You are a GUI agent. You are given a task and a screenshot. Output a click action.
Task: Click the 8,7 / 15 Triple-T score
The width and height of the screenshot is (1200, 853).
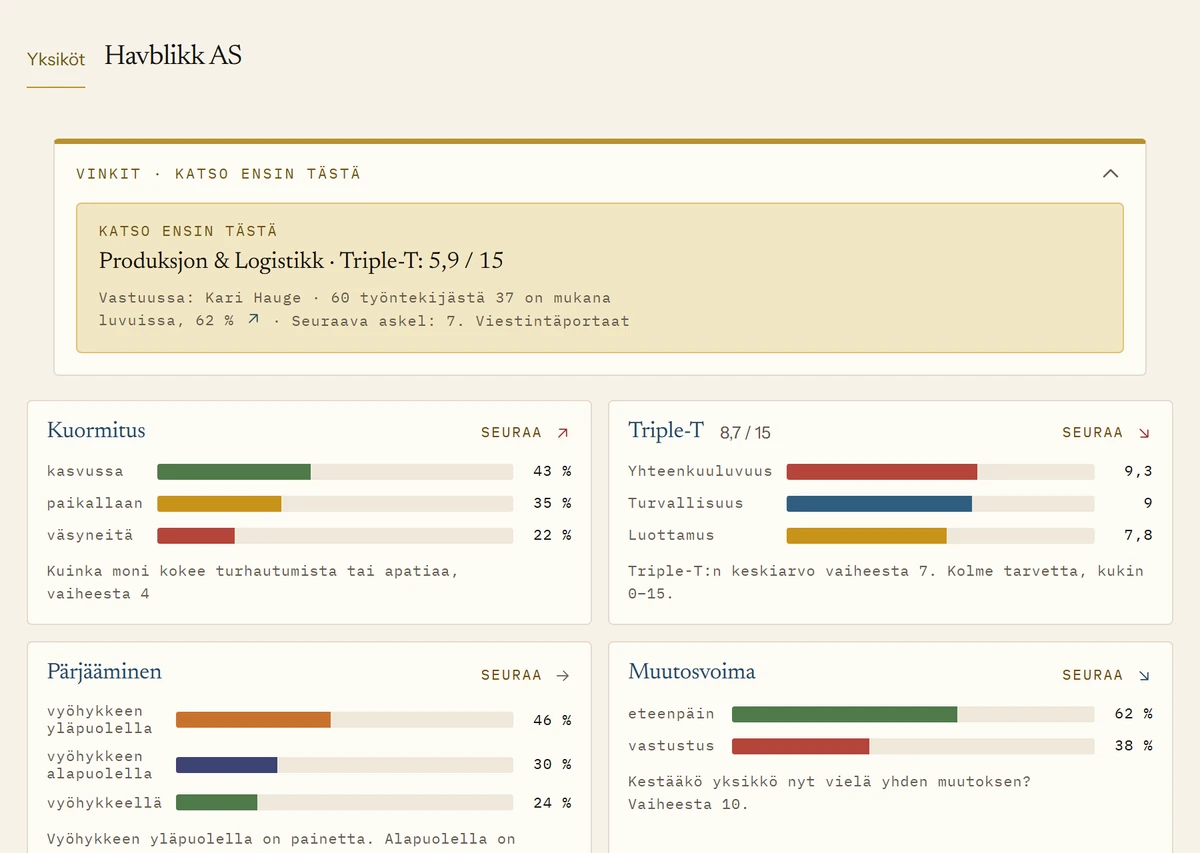(745, 433)
